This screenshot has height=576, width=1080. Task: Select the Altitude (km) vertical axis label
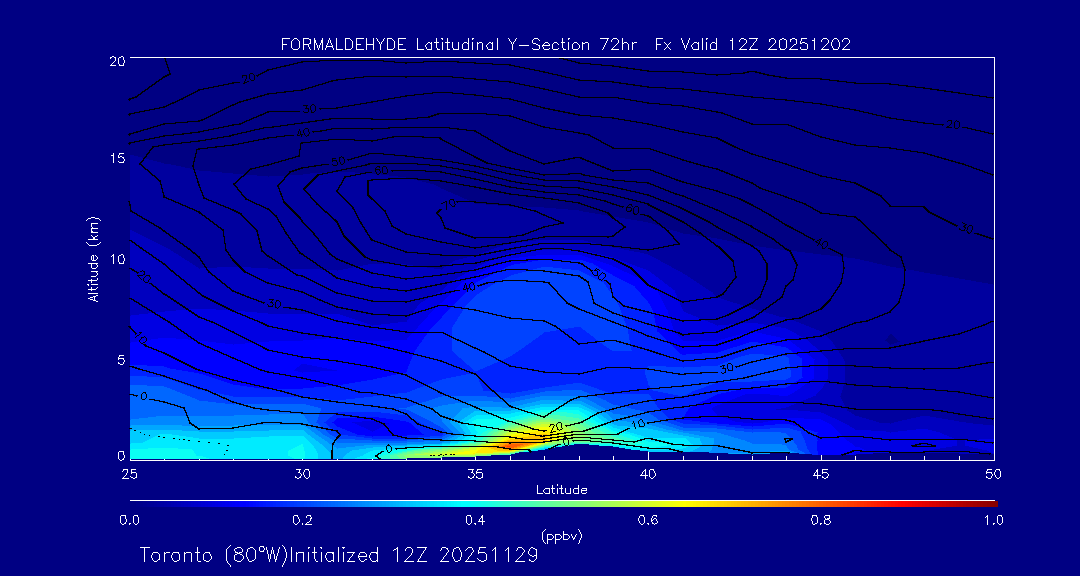[93, 259]
